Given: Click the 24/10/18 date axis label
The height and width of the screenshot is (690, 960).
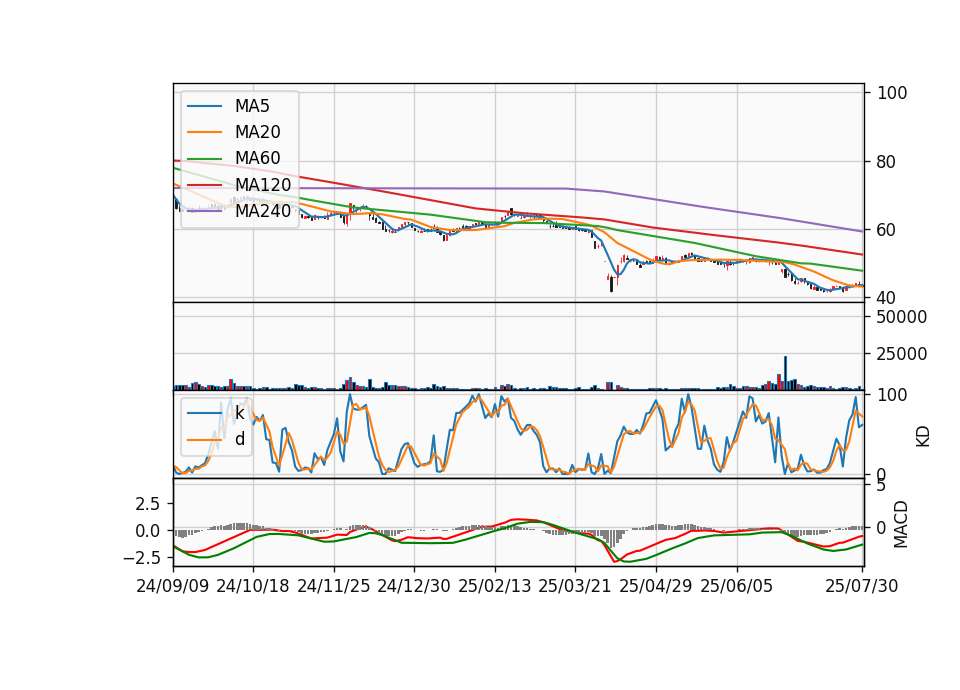Looking at the screenshot, I should [x=253, y=586].
